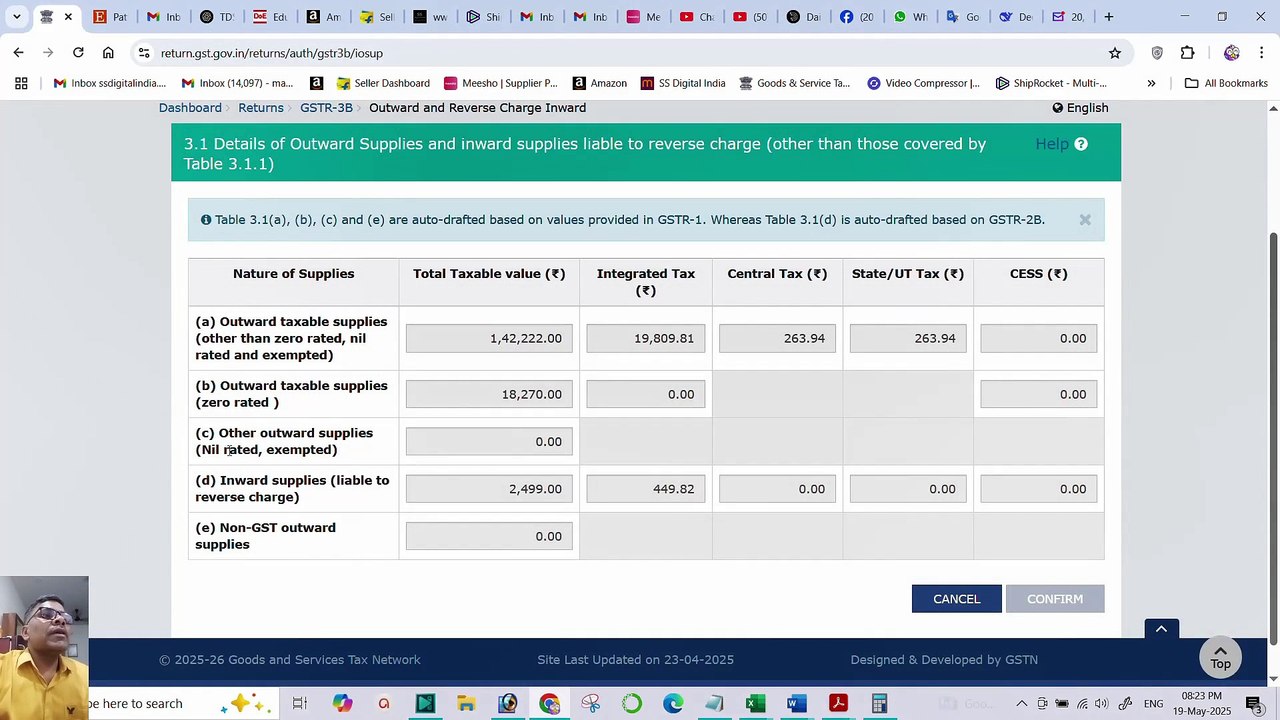Open SS Digital India bookmark
The image size is (1280, 720).
click(x=683, y=83)
